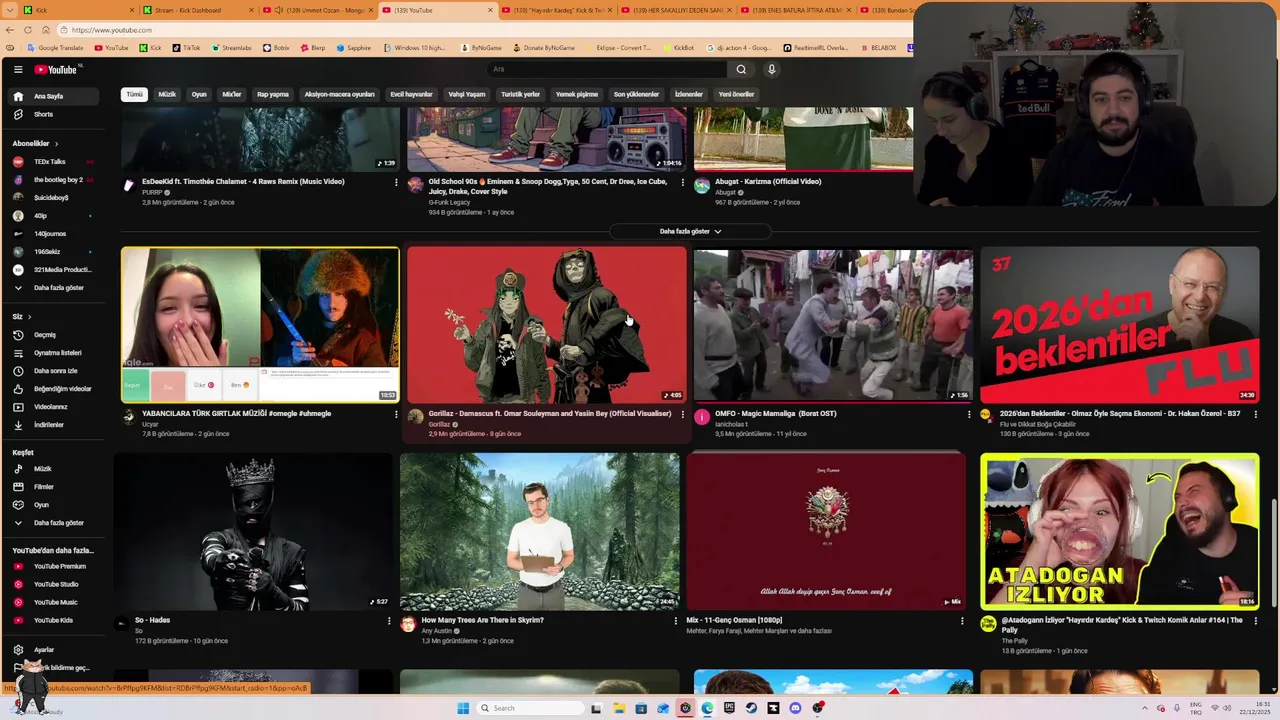Expand Daha fazla göster above video row
Viewport: 1280px width, 720px height.
[690, 231]
